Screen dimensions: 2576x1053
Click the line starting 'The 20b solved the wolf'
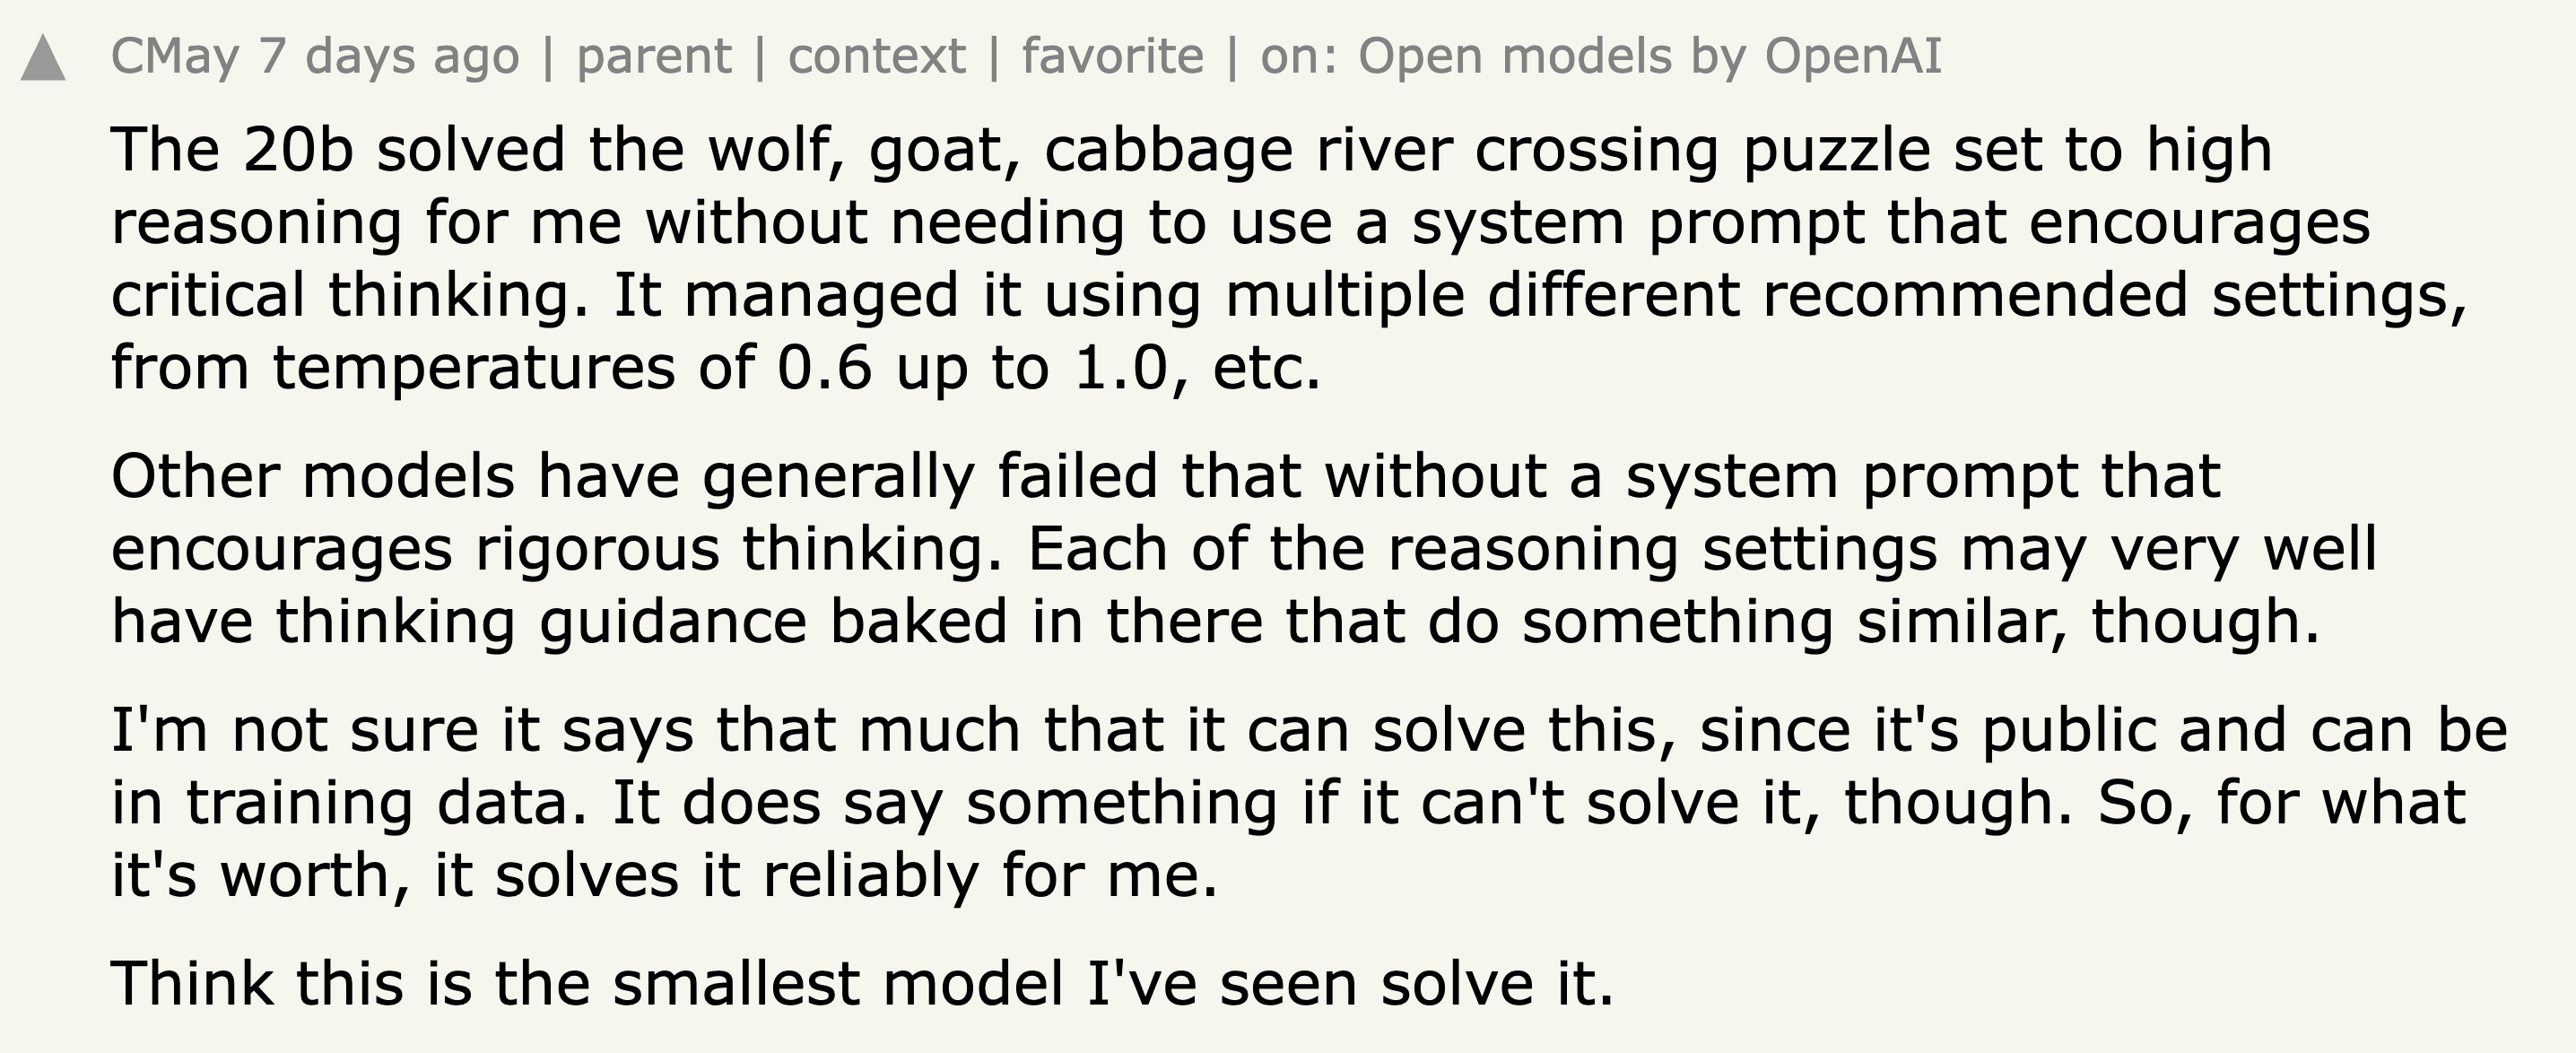point(1192,150)
